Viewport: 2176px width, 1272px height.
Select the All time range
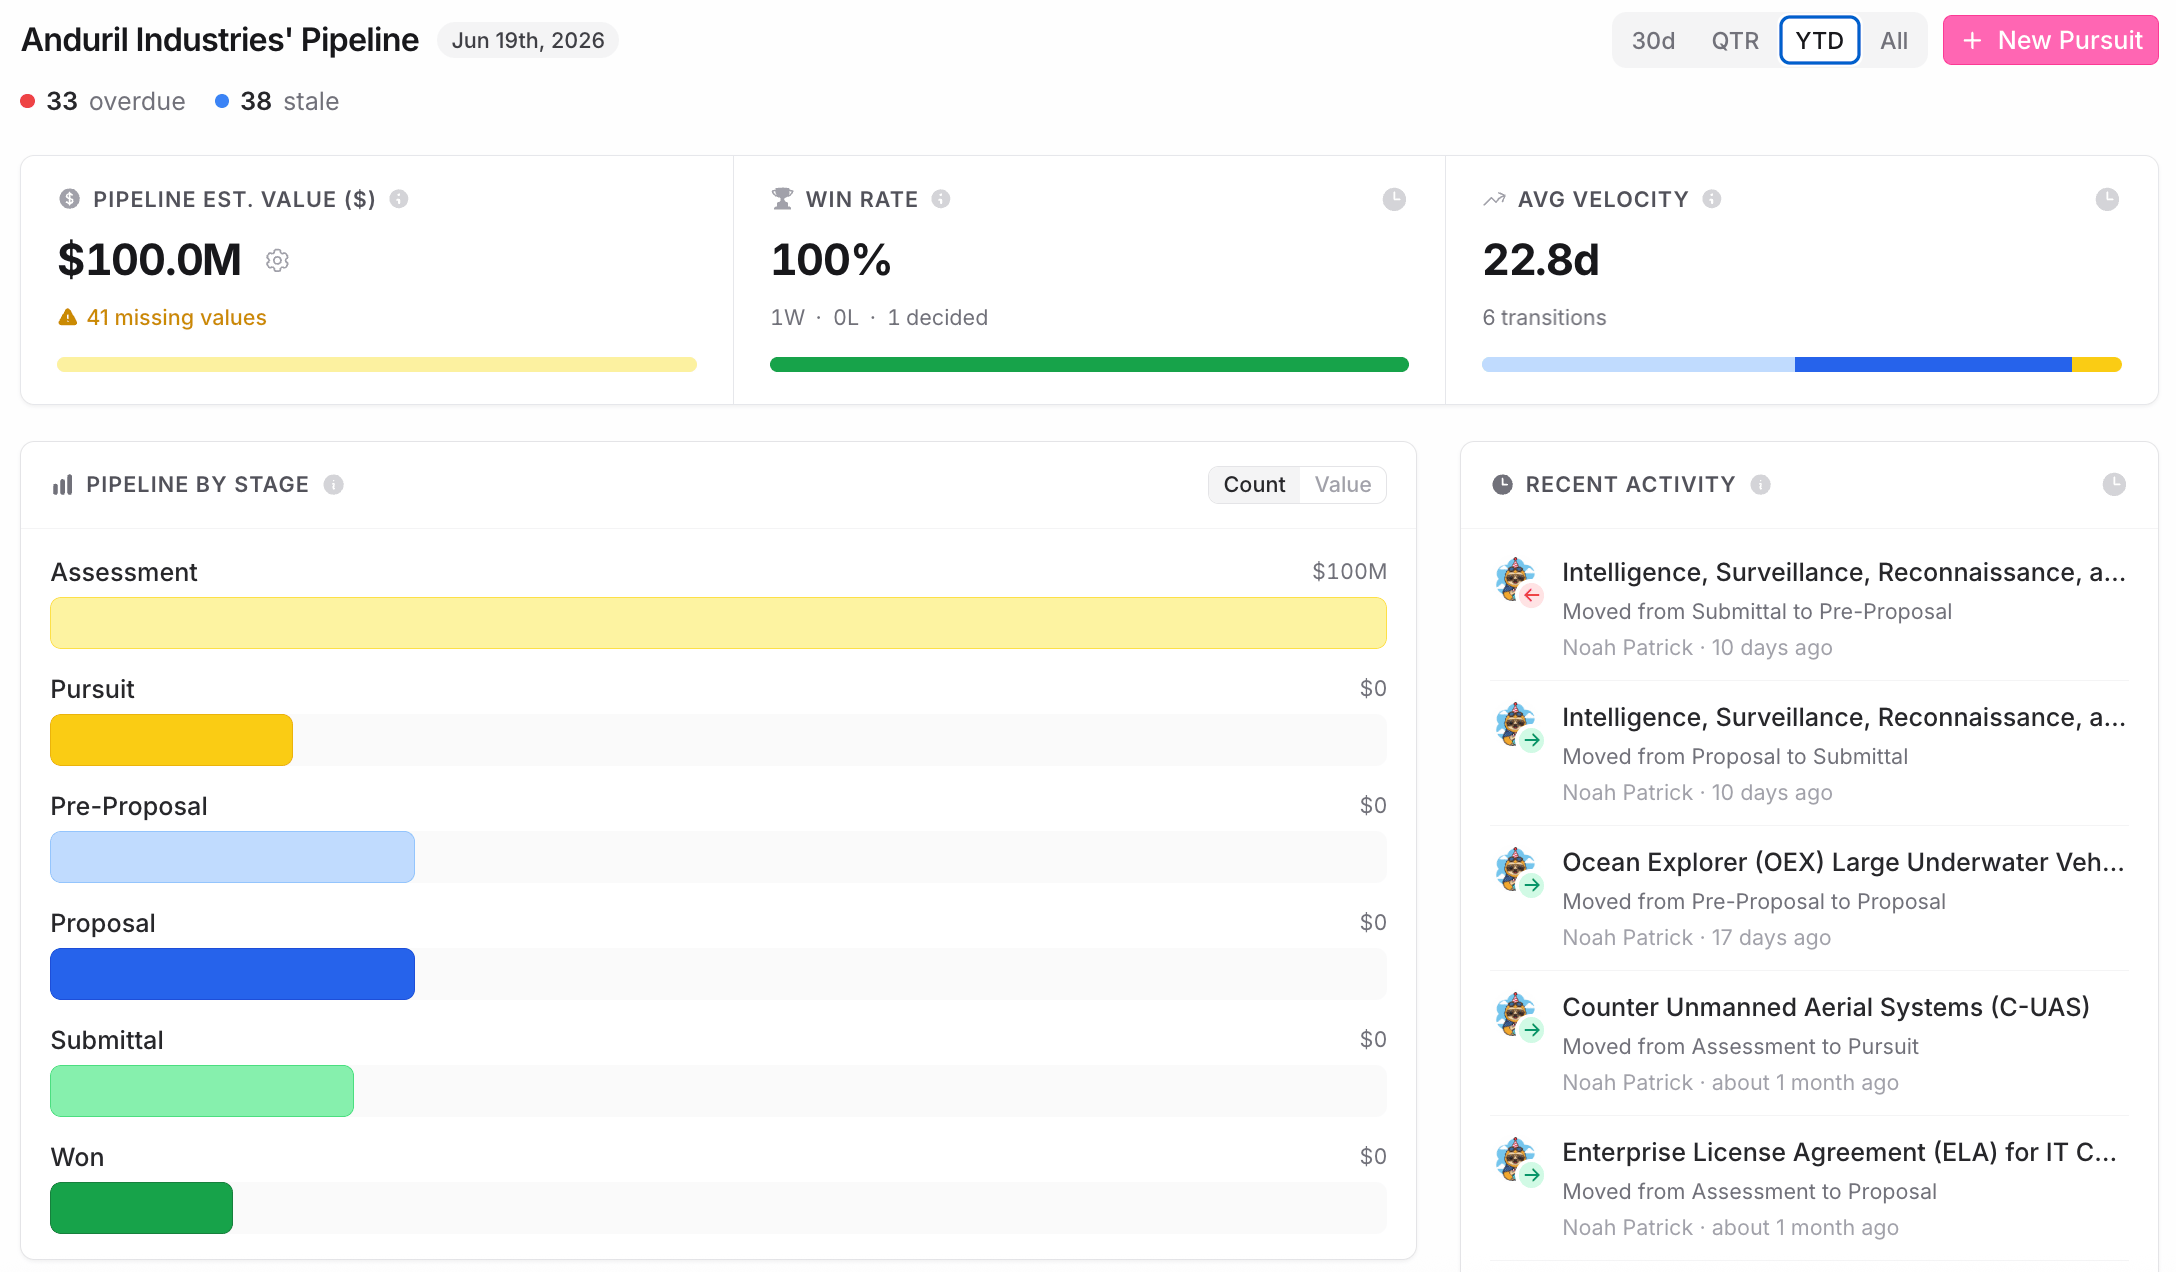pos(1894,40)
